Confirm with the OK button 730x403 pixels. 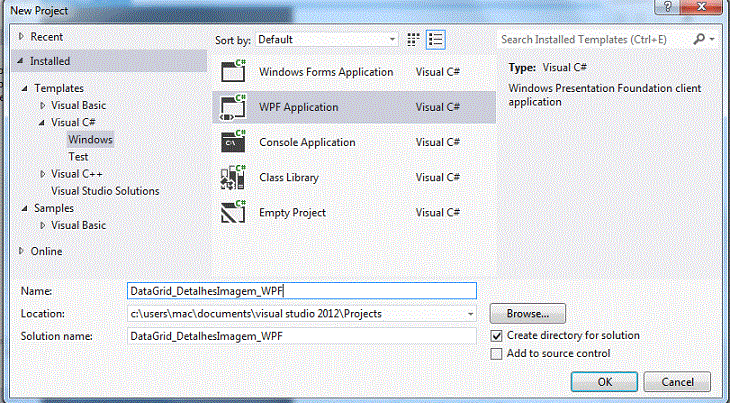click(x=604, y=382)
